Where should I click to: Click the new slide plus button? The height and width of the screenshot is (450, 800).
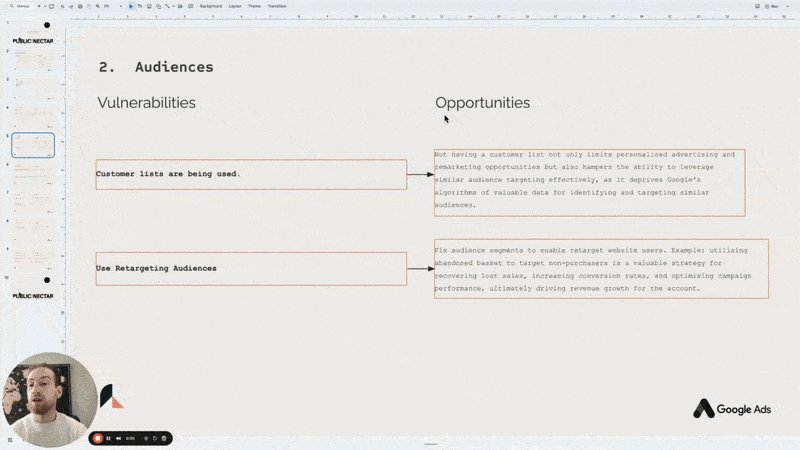39,6
